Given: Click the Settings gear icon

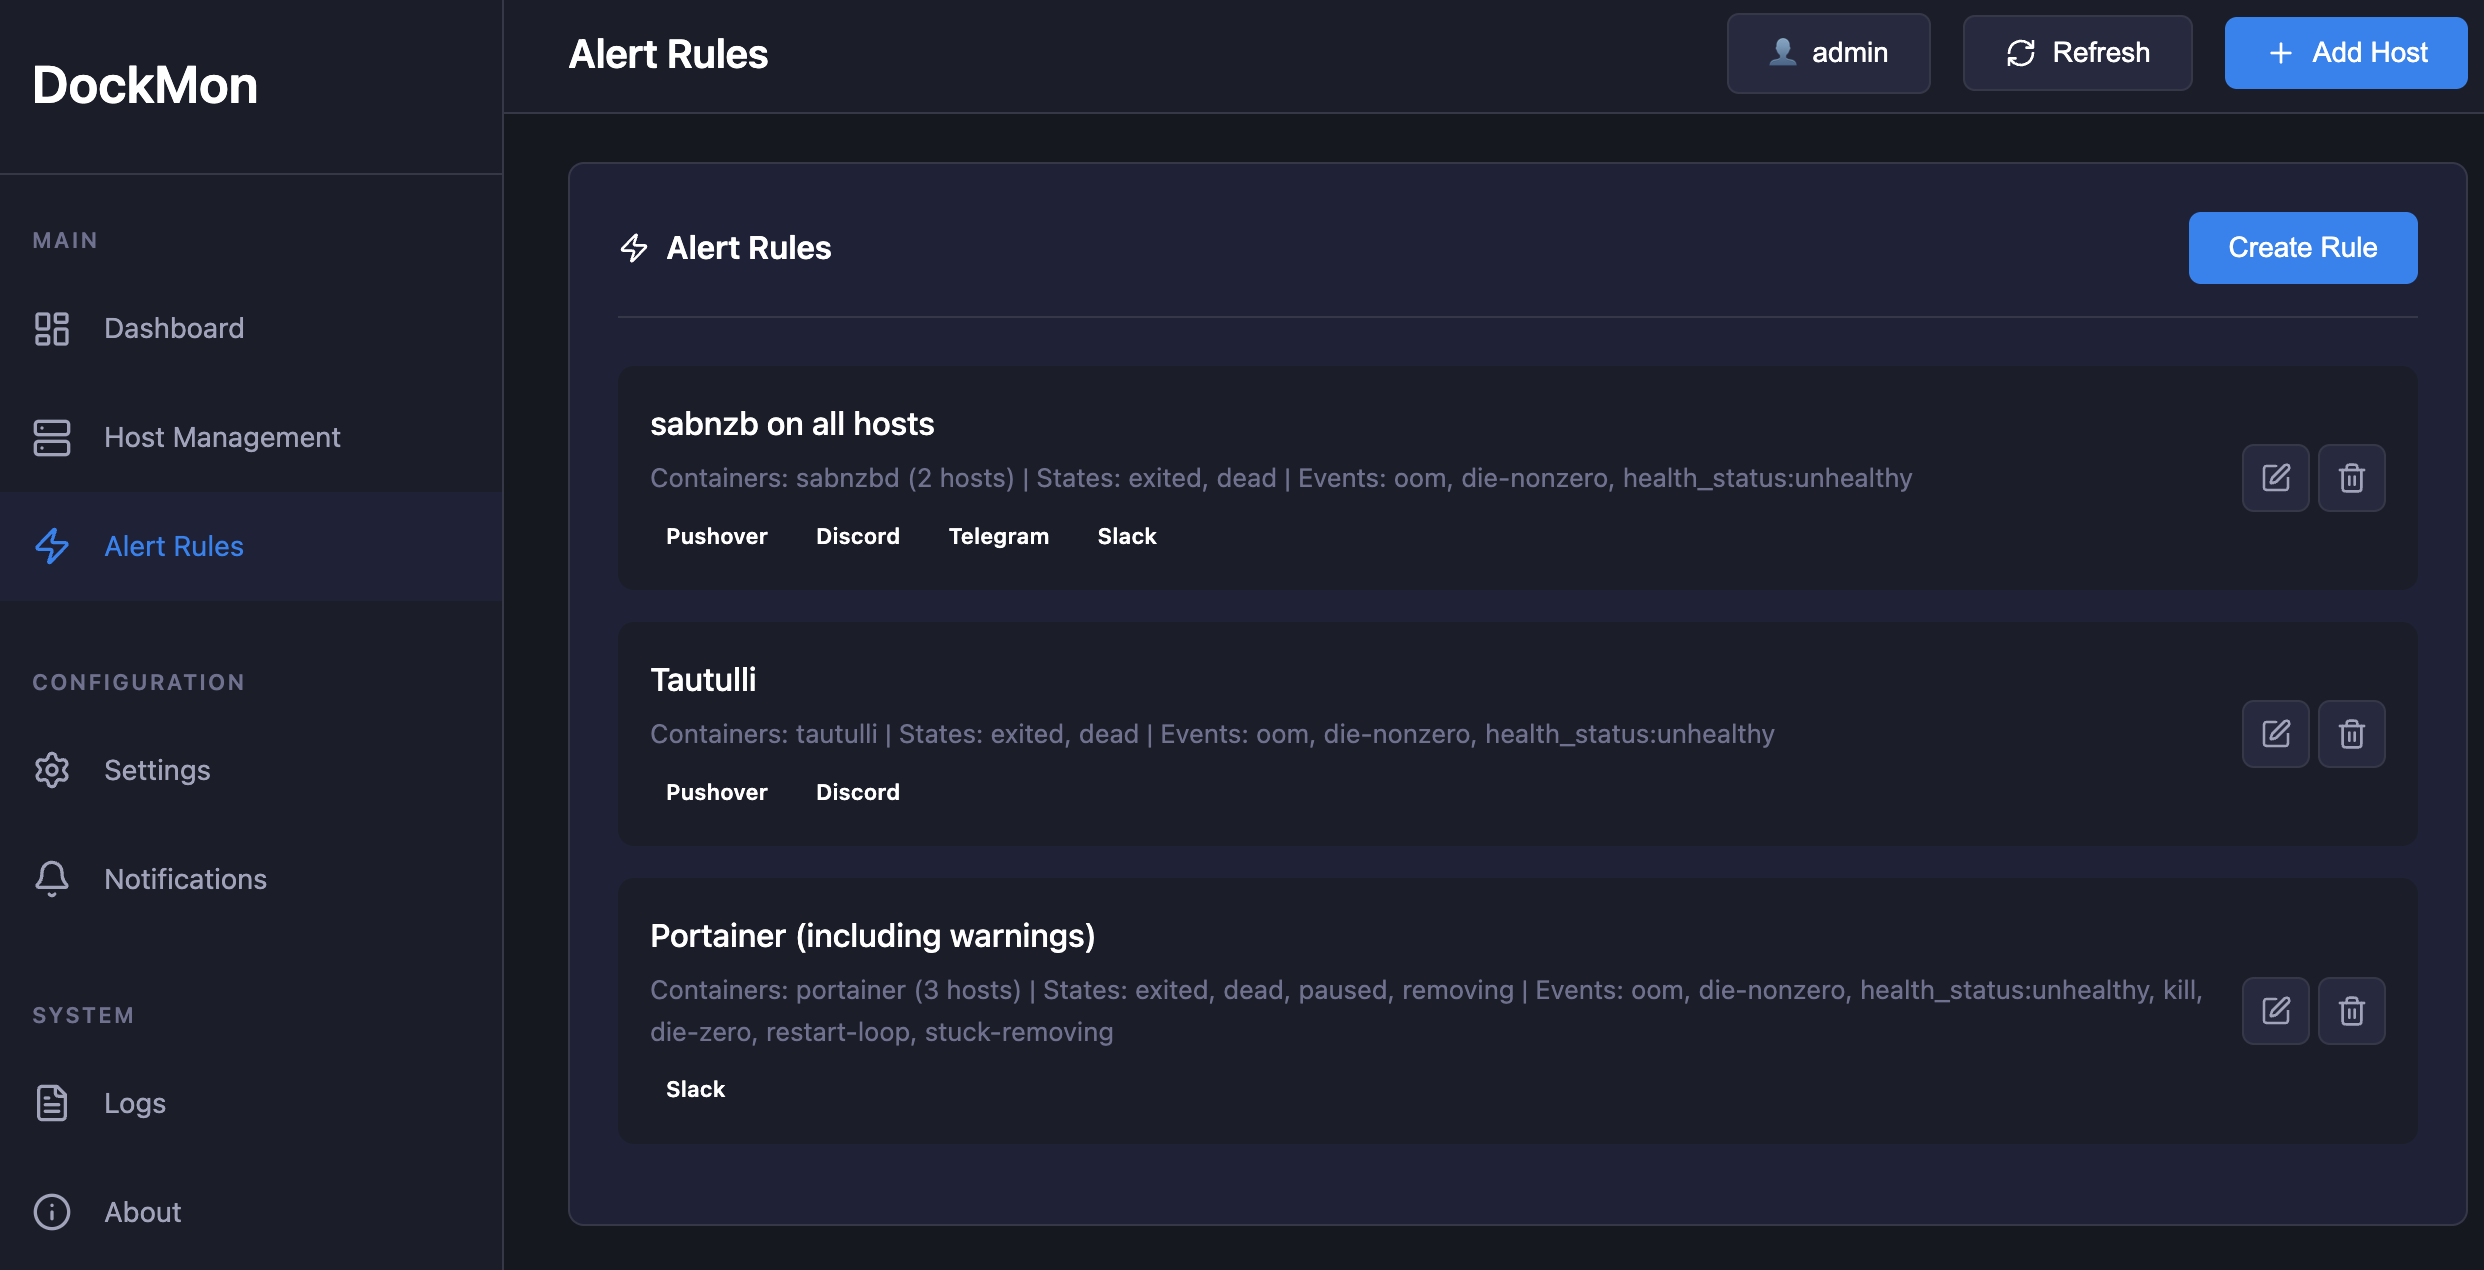Looking at the screenshot, I should 52,770.
